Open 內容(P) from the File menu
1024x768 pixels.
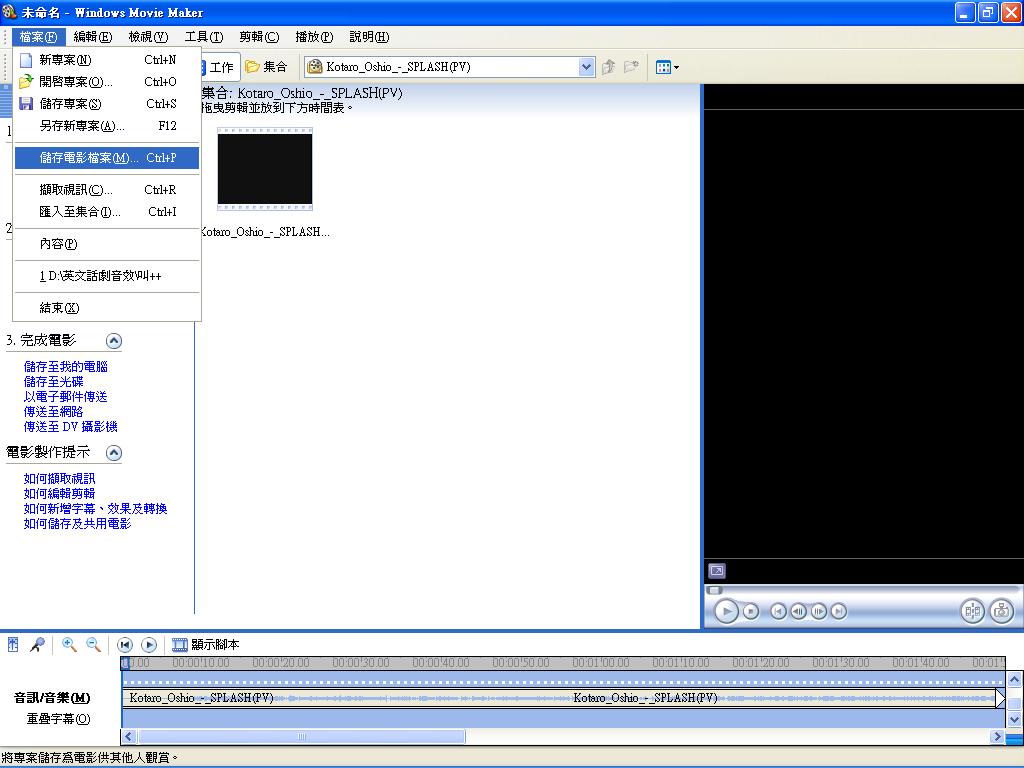tap(106, 244)
